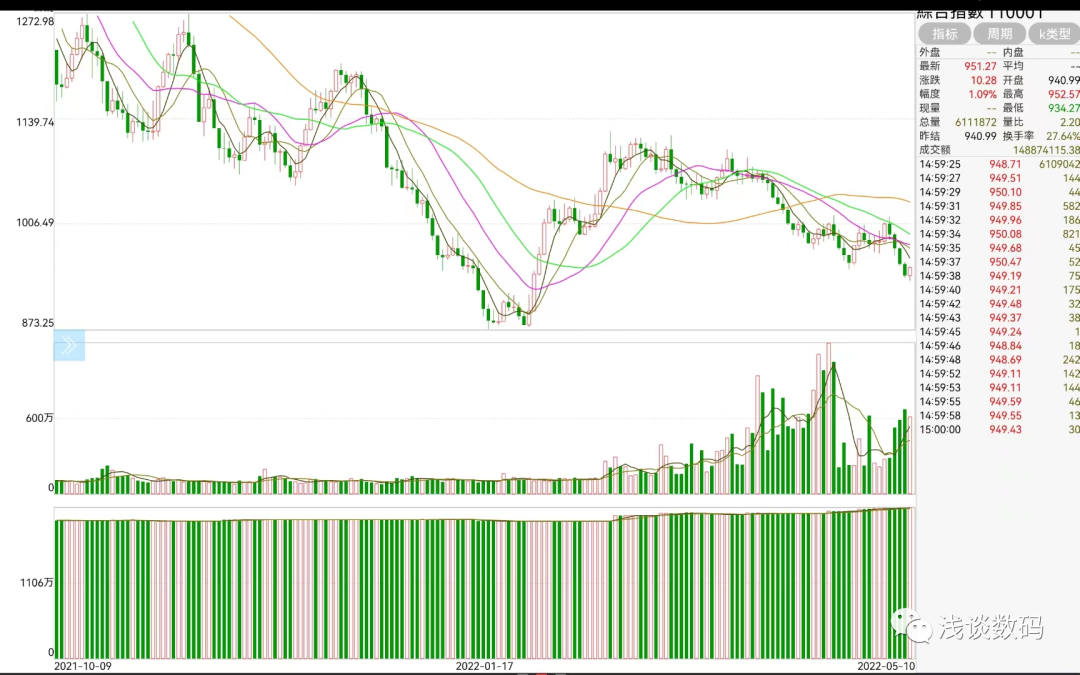
Task: Select the 最高 value 952.57
Action: [1063, 94]
